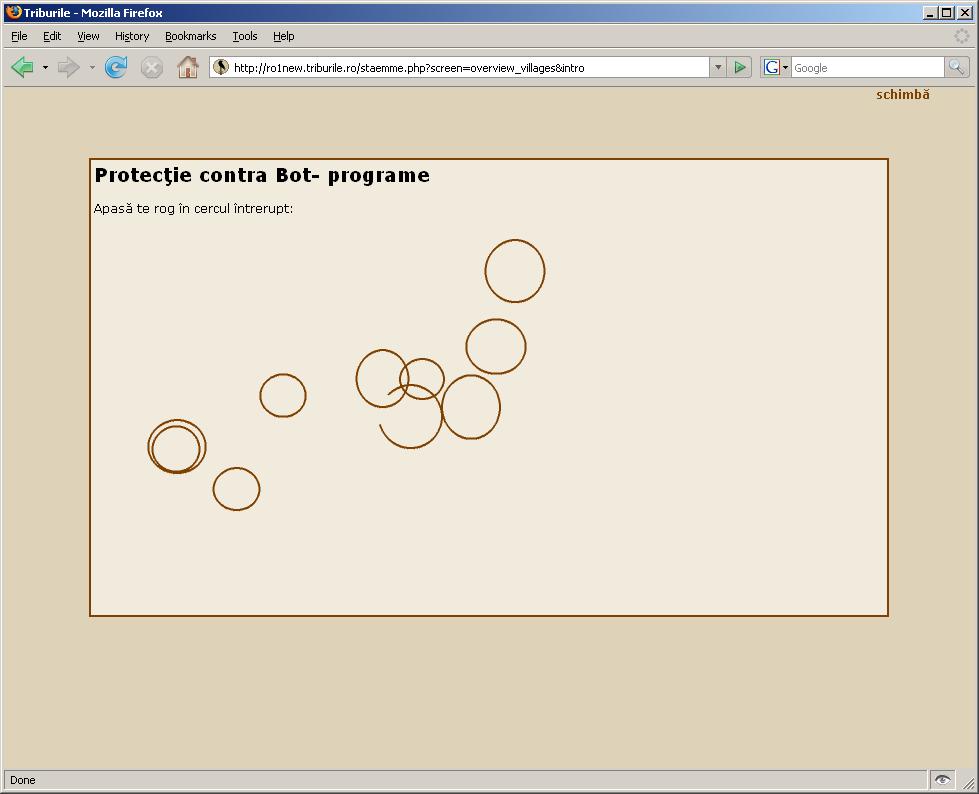
Task: Click the Forward navigation arrow
Action: click(x=68, y=67)
